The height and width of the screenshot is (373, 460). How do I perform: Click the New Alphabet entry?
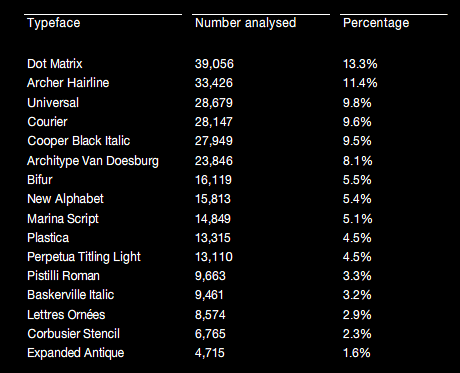[x=65, y=199]
